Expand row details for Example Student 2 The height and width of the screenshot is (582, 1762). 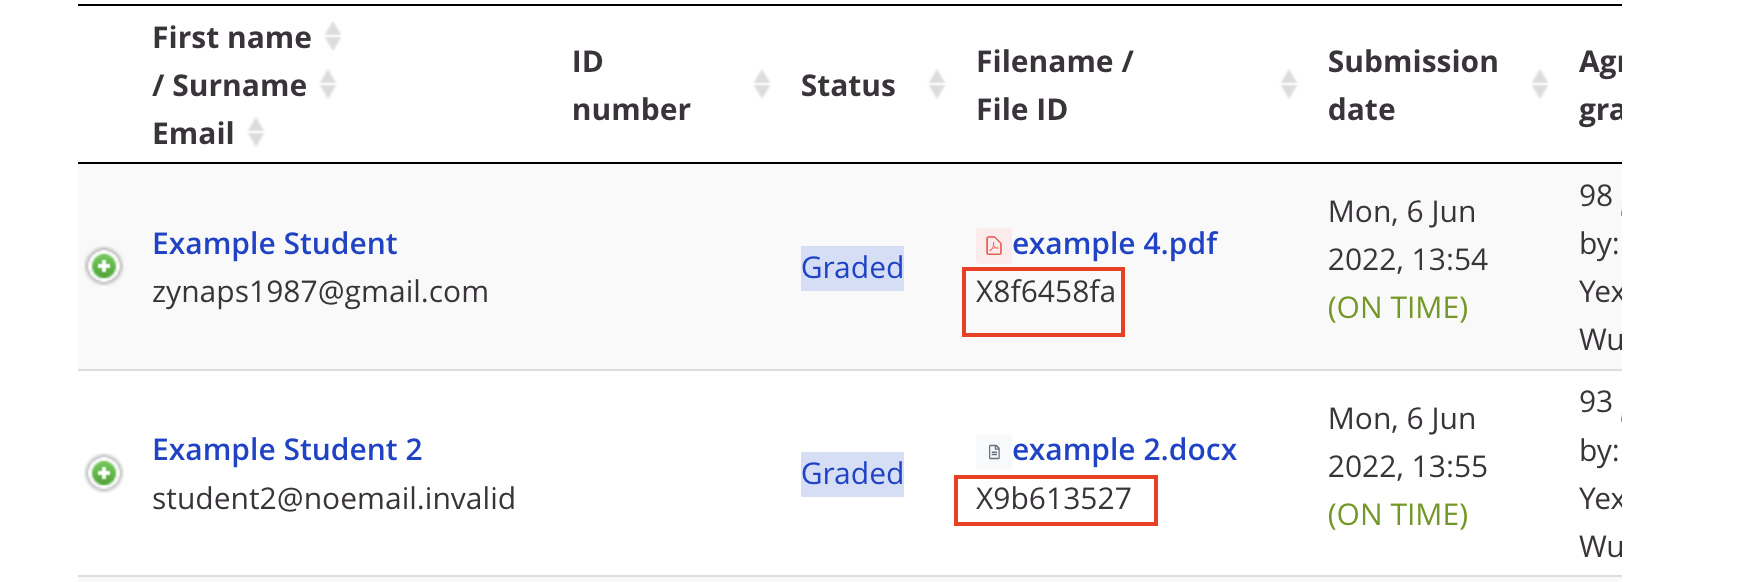click(x=104, y=472)
